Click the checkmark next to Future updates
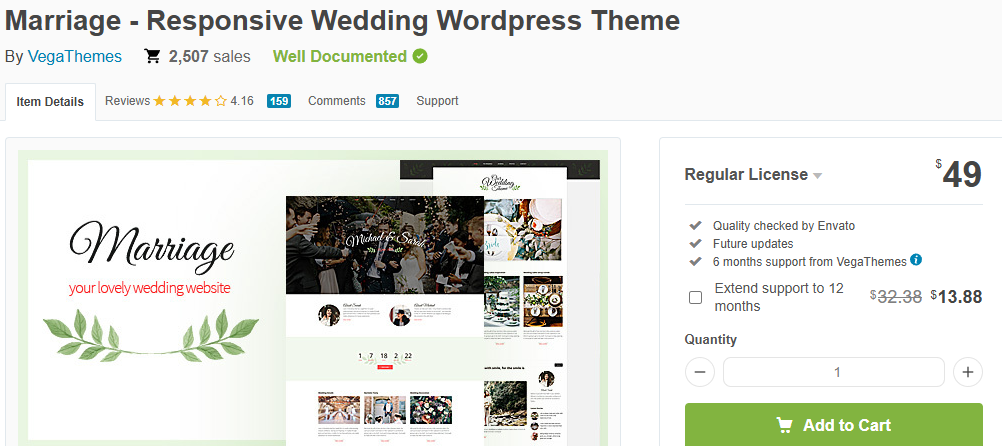 click(x=695, y=243)
